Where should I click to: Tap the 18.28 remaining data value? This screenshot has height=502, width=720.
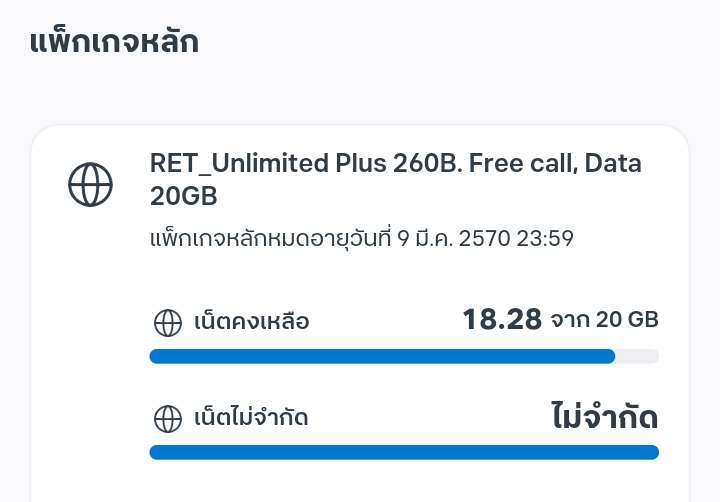502,320
